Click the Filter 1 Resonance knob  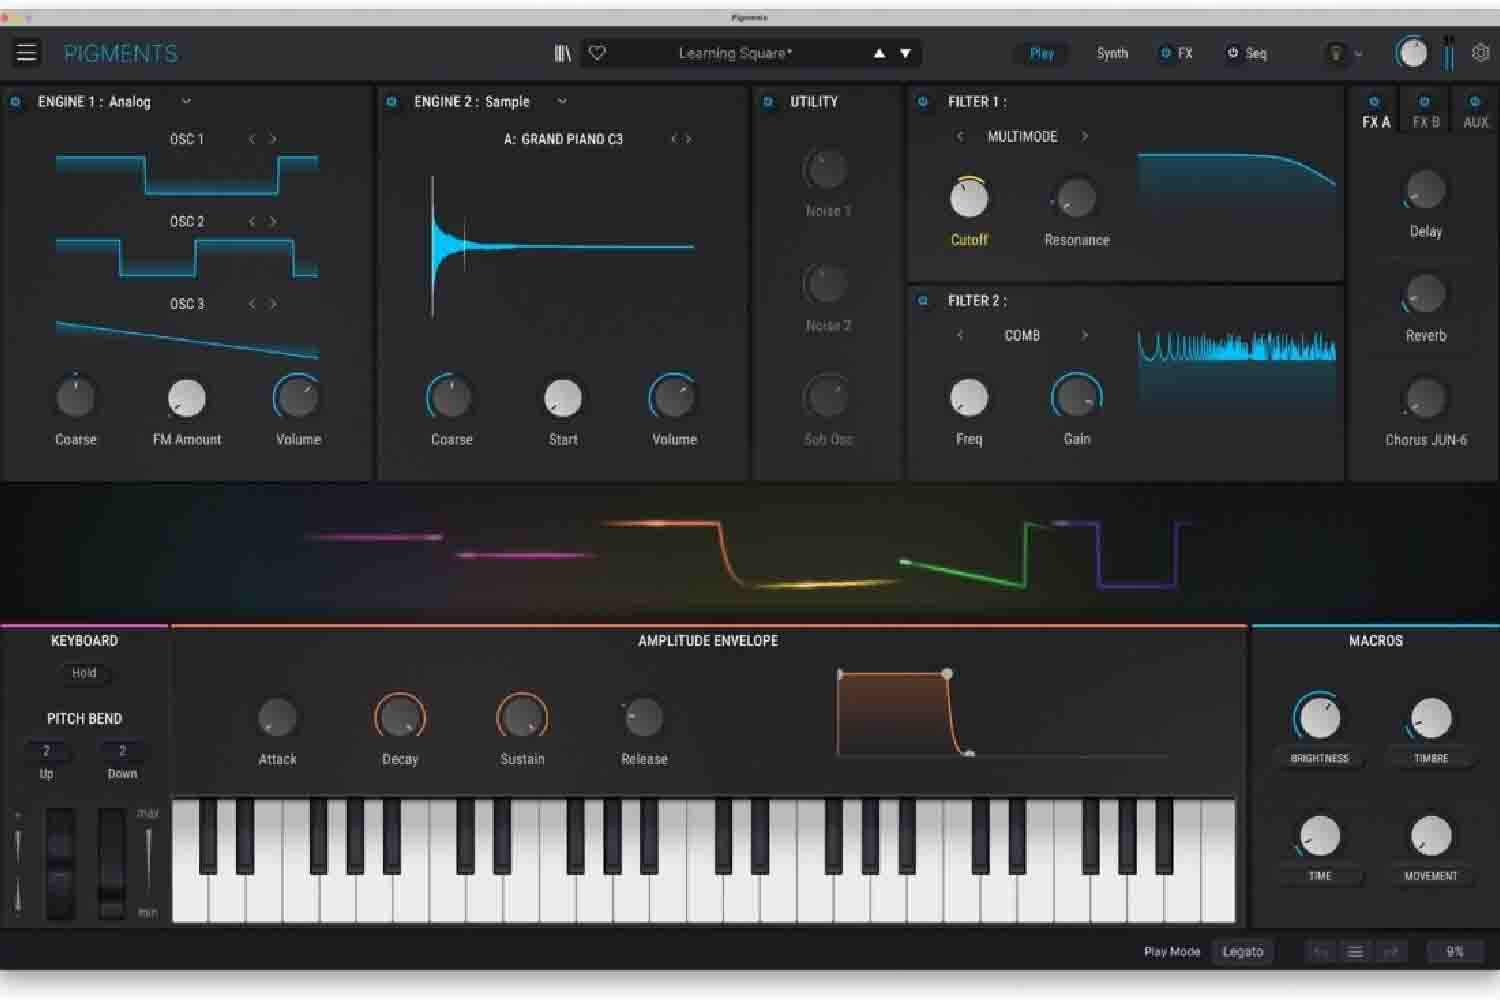(x=1076, y=198)
